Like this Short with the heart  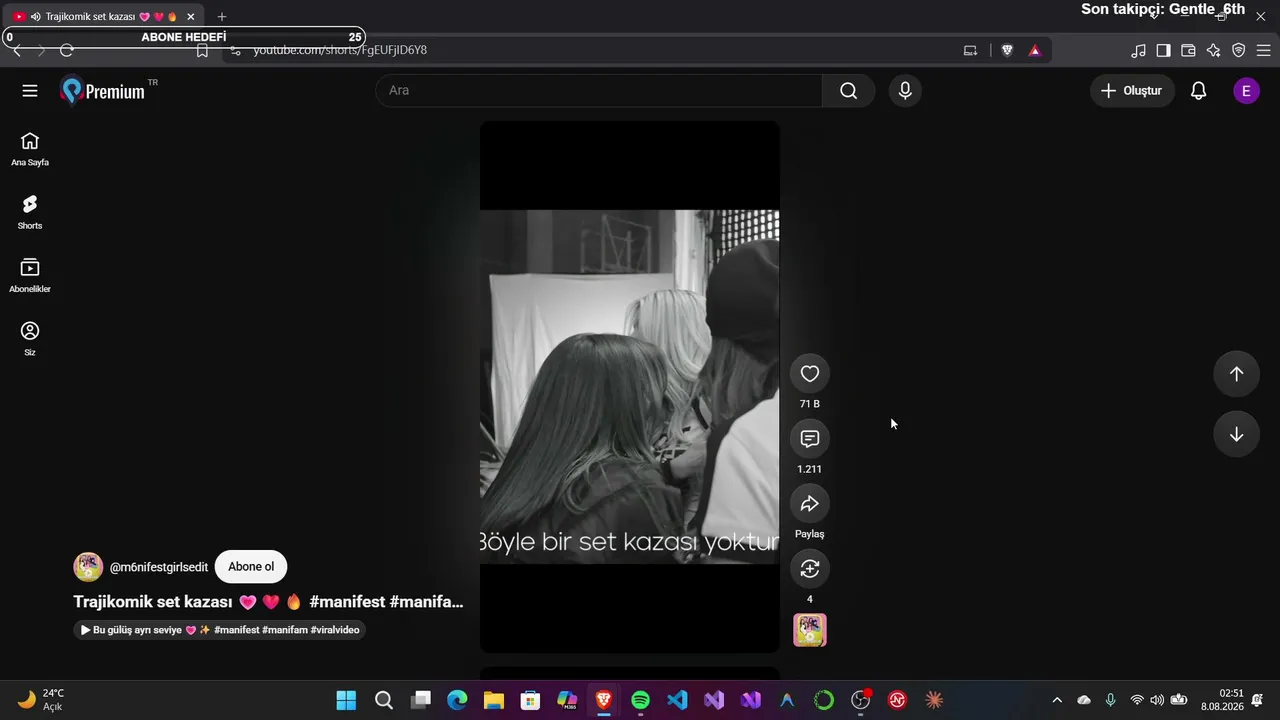coord(810,374)
